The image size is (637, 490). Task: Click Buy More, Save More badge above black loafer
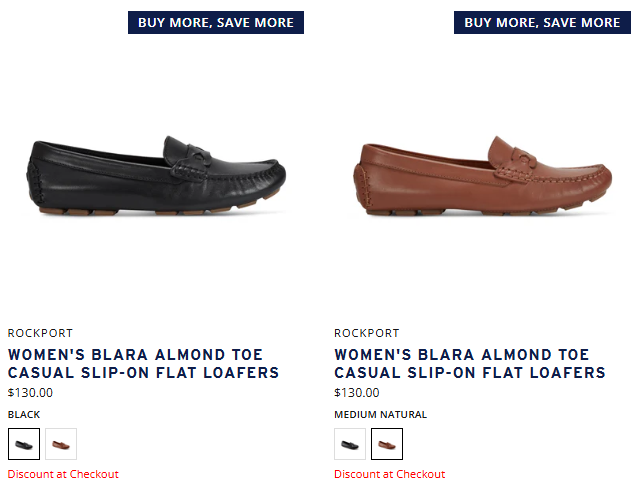(216, 23)
